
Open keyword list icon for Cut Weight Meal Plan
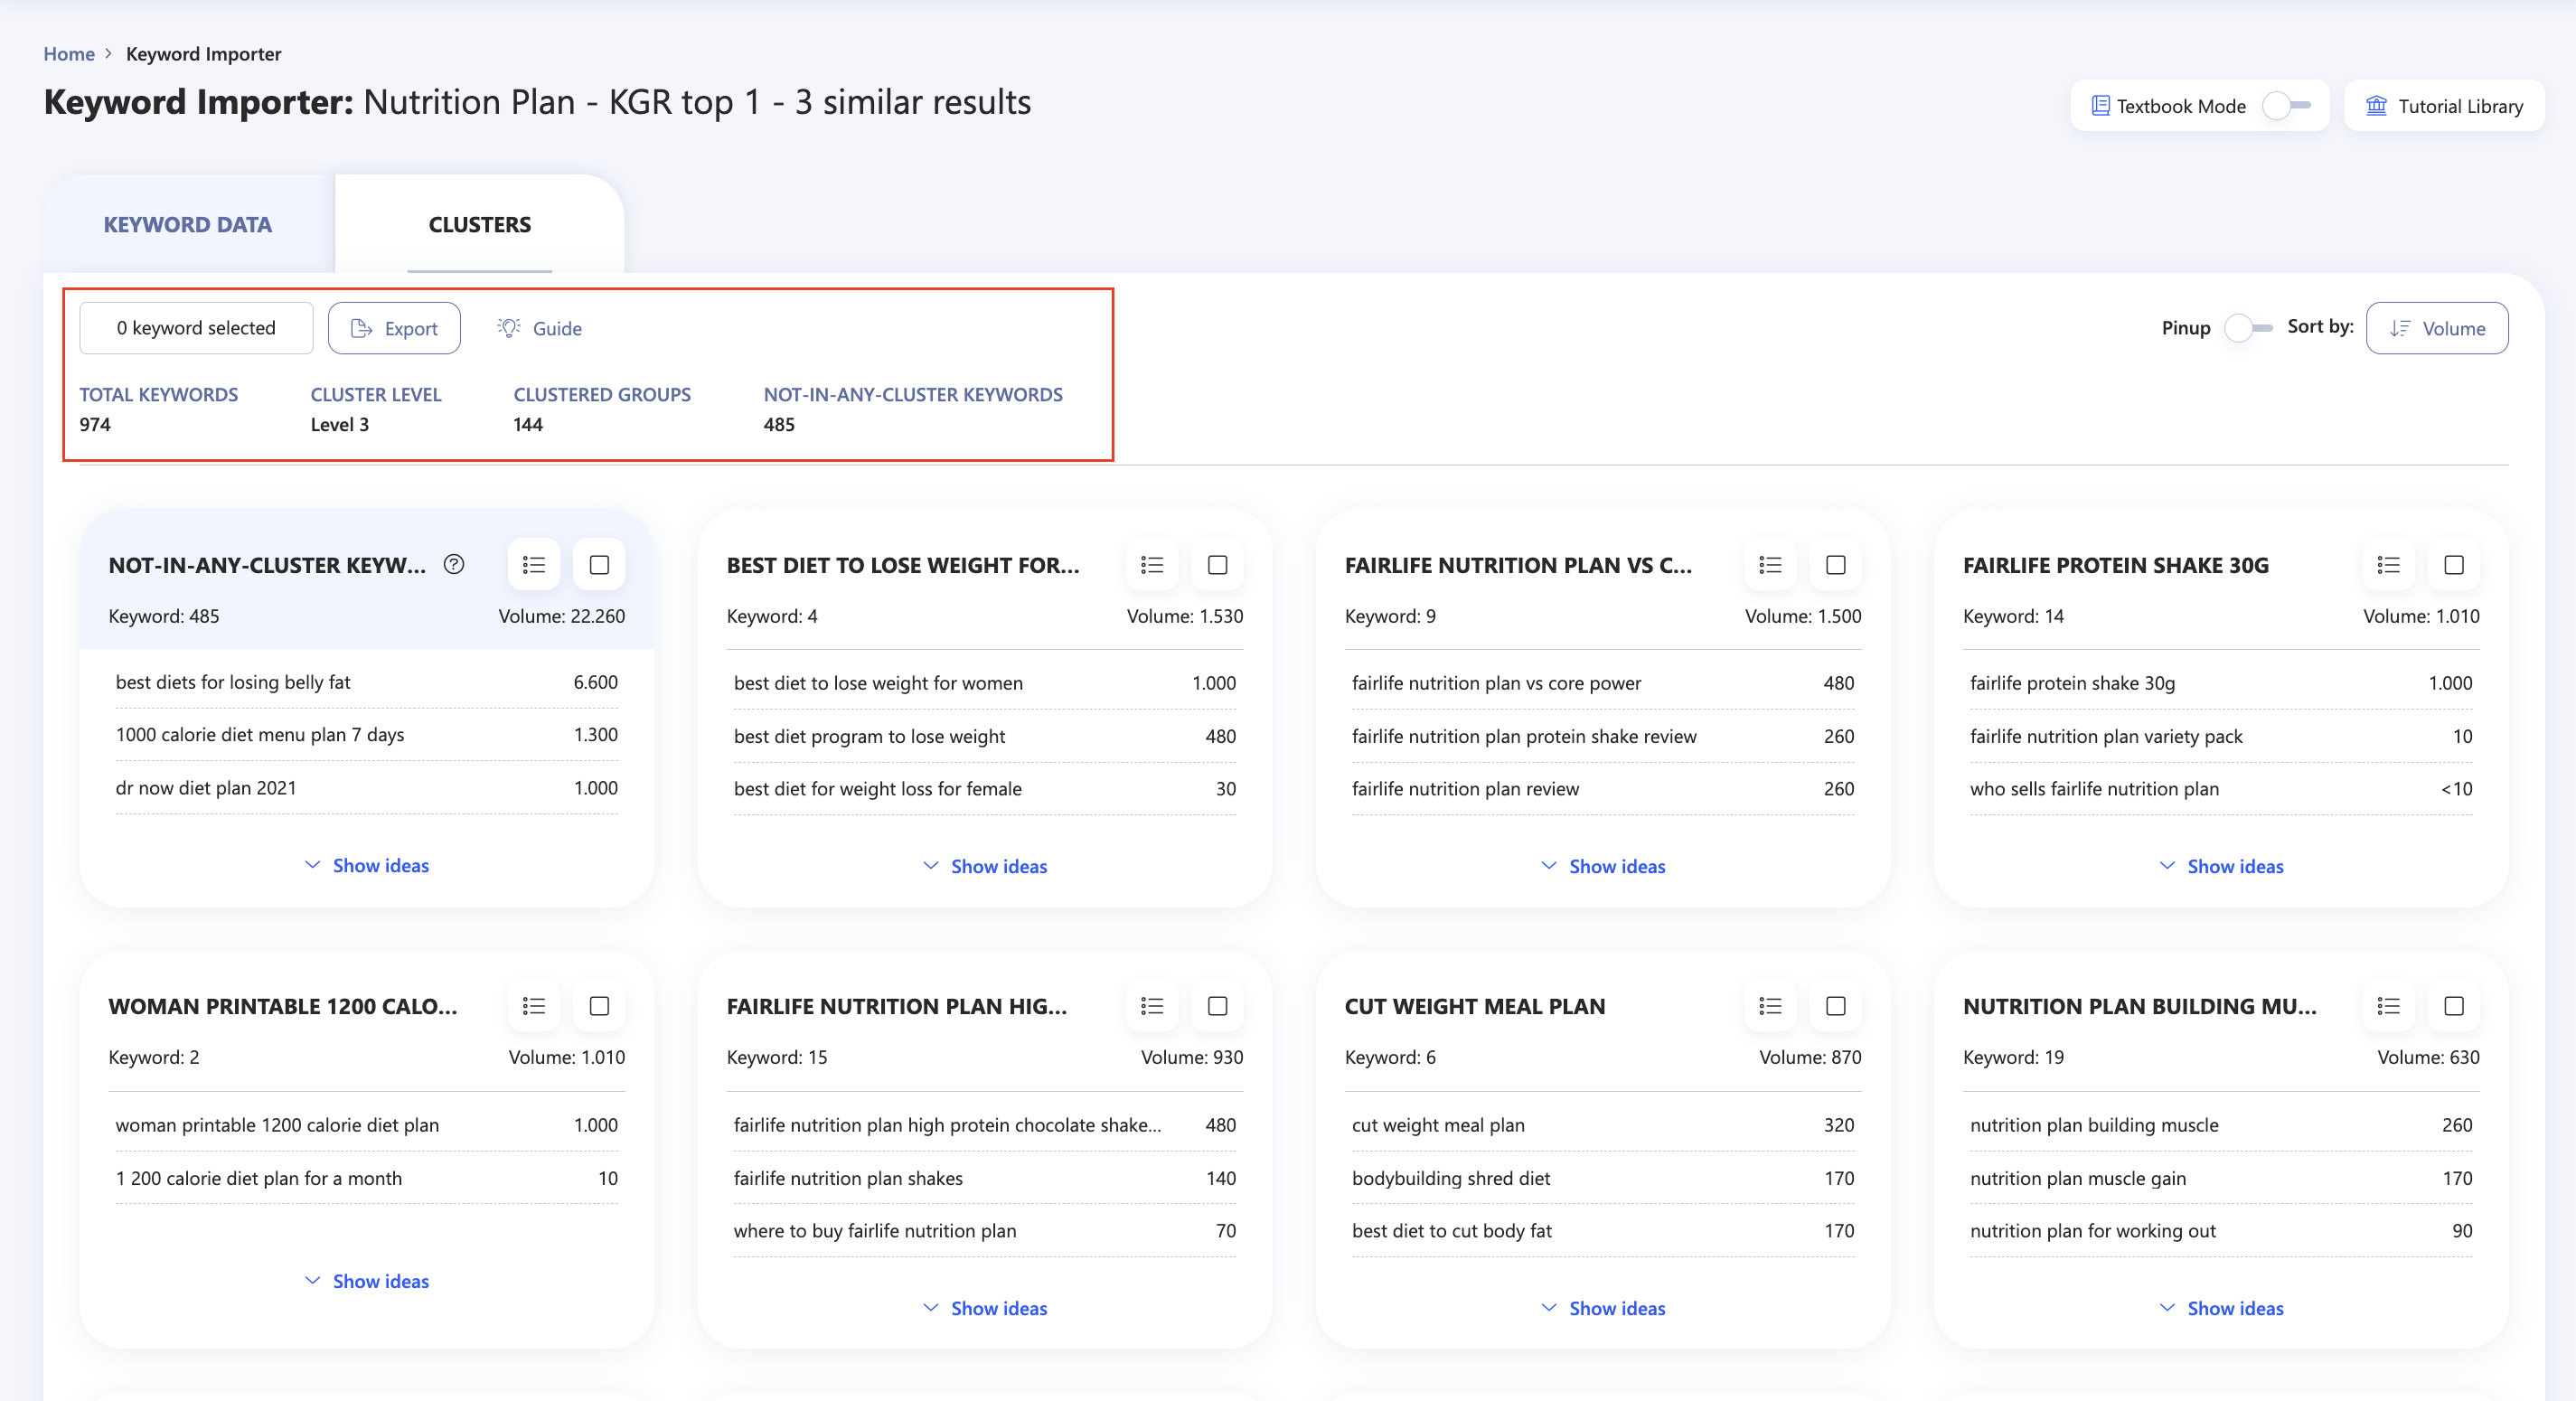(x=1770, y=1006)
